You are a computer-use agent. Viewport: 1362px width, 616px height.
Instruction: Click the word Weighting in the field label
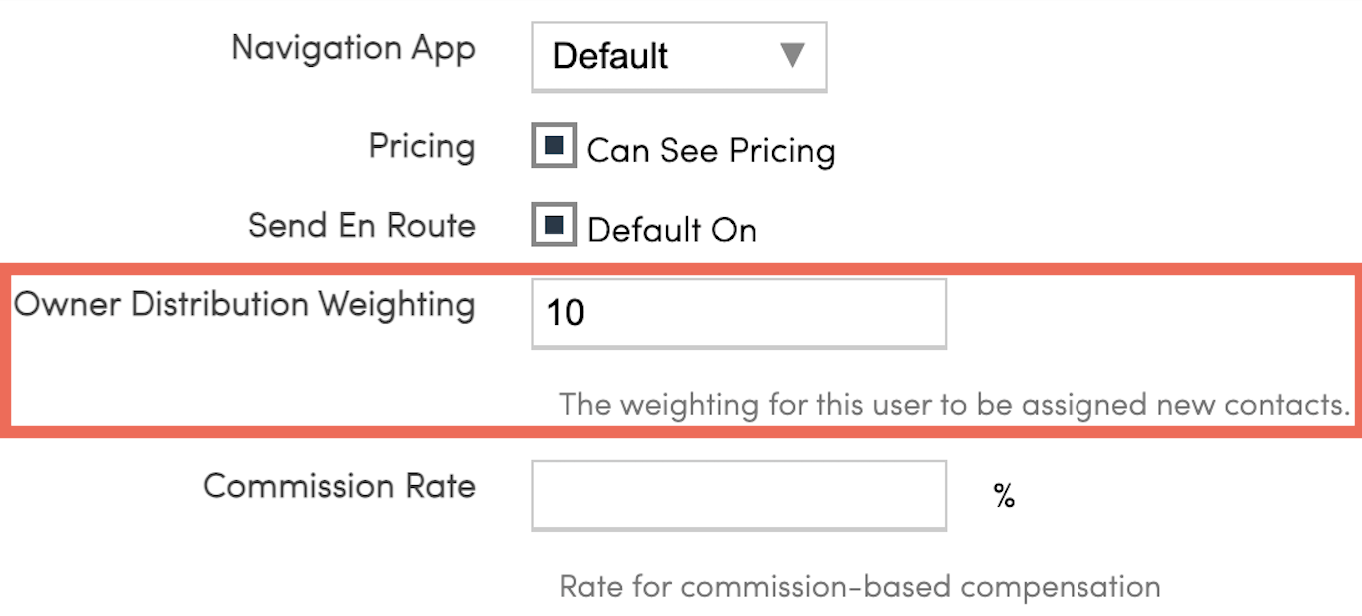point(397,304)
